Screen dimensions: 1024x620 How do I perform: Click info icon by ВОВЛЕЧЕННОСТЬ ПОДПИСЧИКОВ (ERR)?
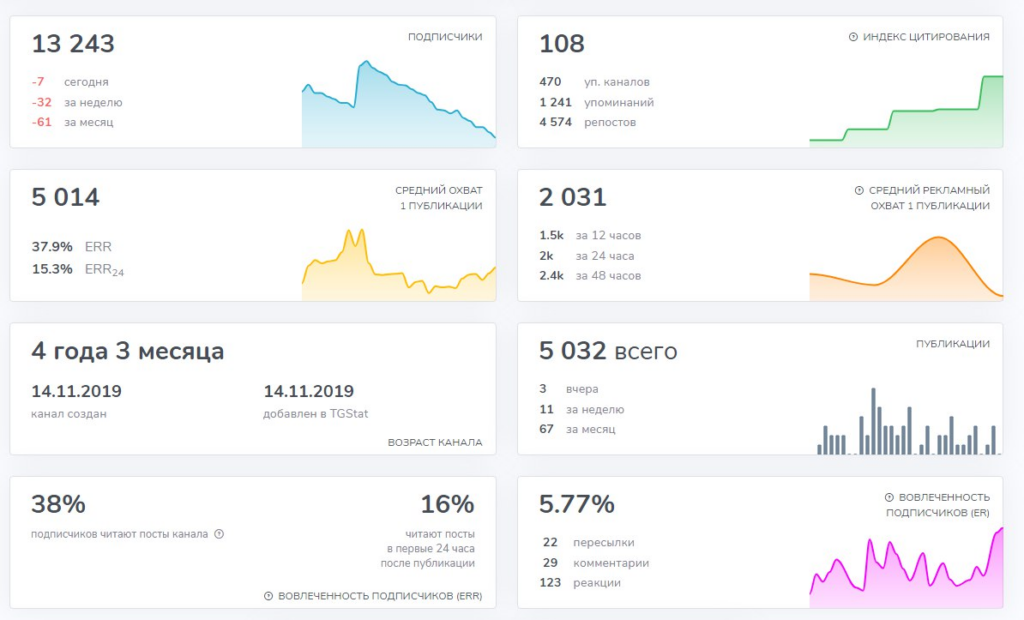268,596
